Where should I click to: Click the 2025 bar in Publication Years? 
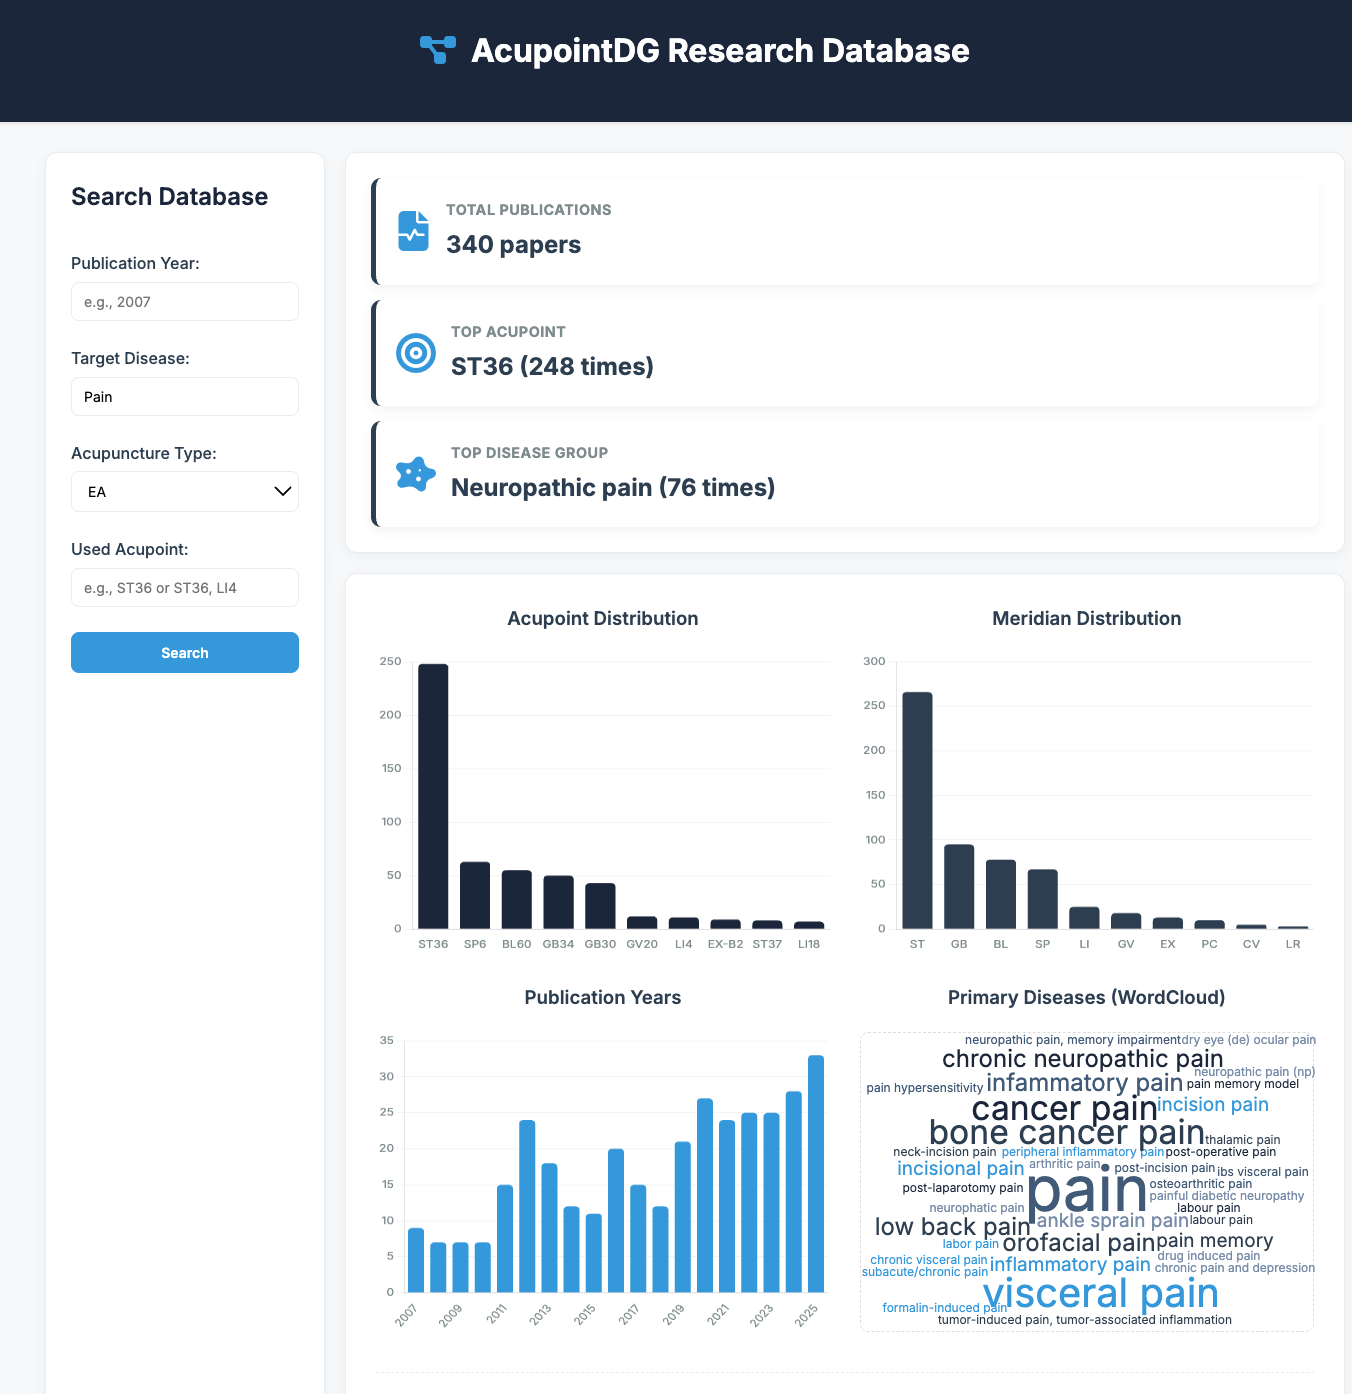816,1173
